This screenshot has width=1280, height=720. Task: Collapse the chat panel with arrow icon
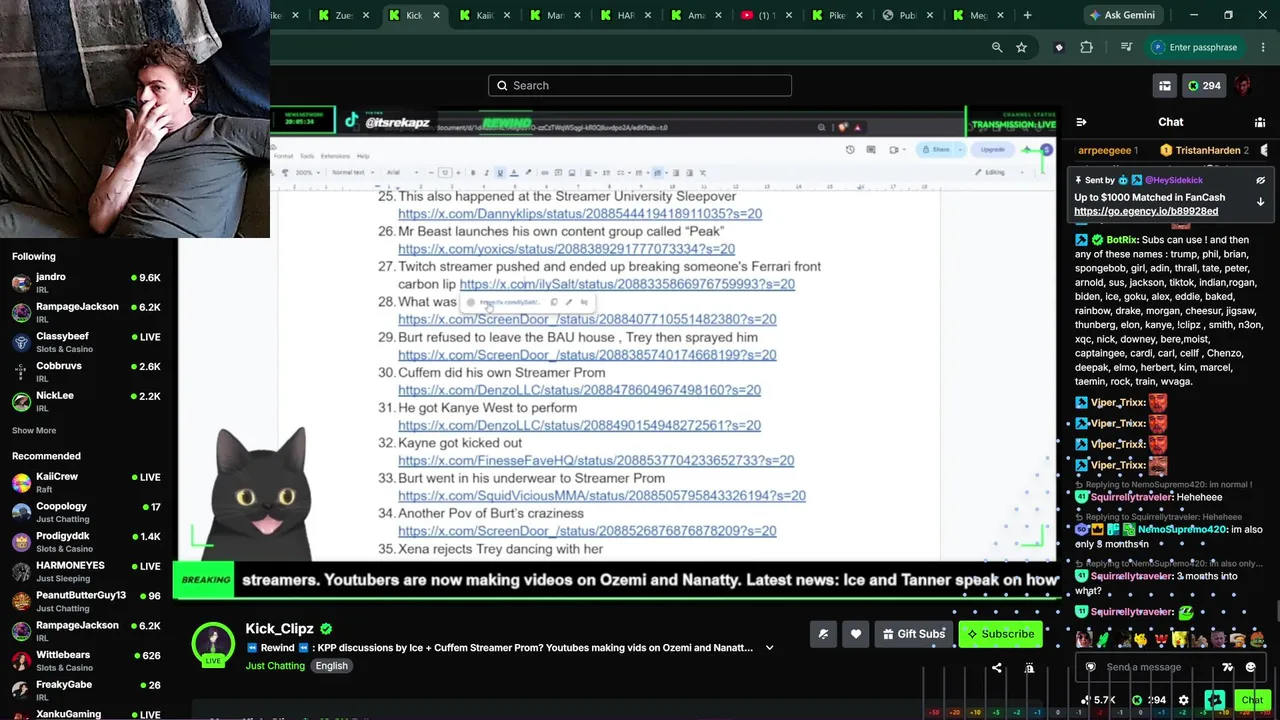coord(1081,122)
